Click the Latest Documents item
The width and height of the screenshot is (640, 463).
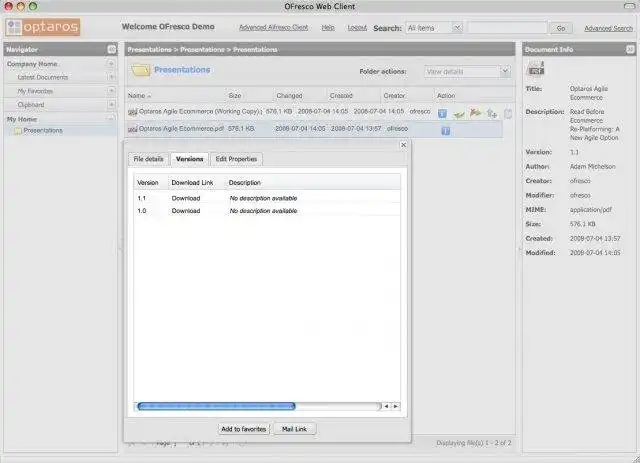click(x=42, y=77)
